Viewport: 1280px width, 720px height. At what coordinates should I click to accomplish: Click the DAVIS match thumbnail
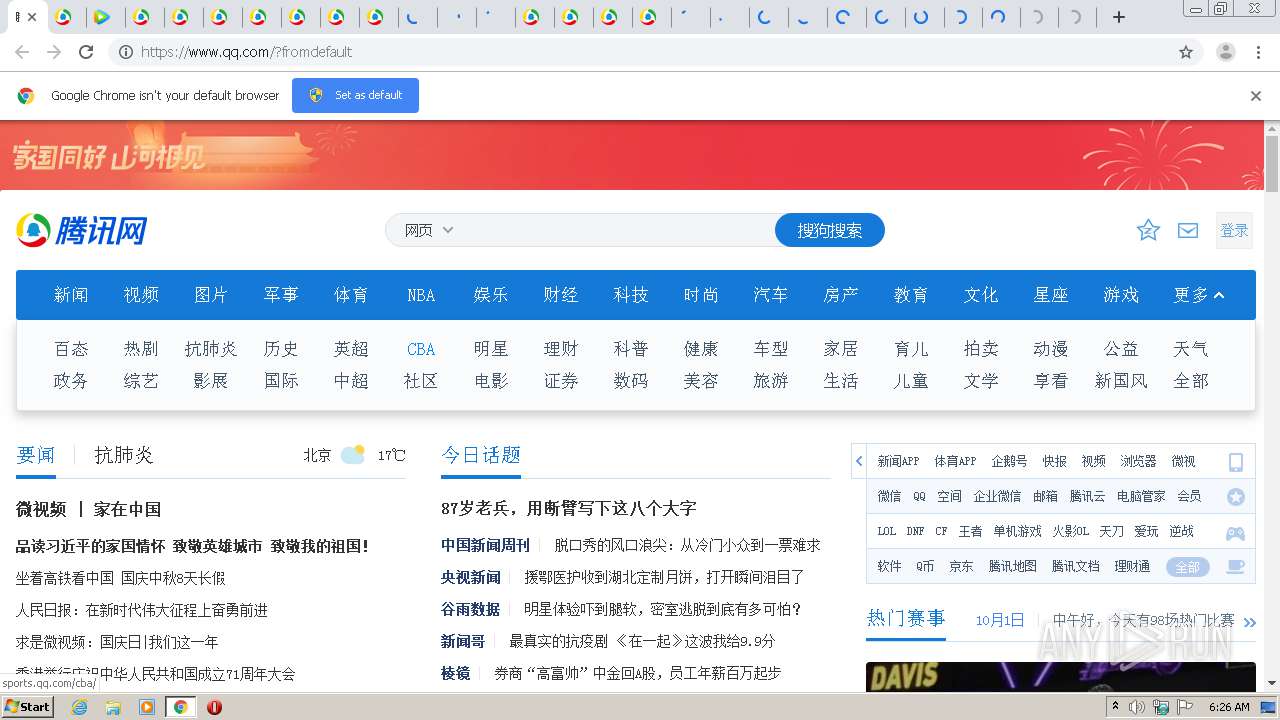coord(1060,677)
